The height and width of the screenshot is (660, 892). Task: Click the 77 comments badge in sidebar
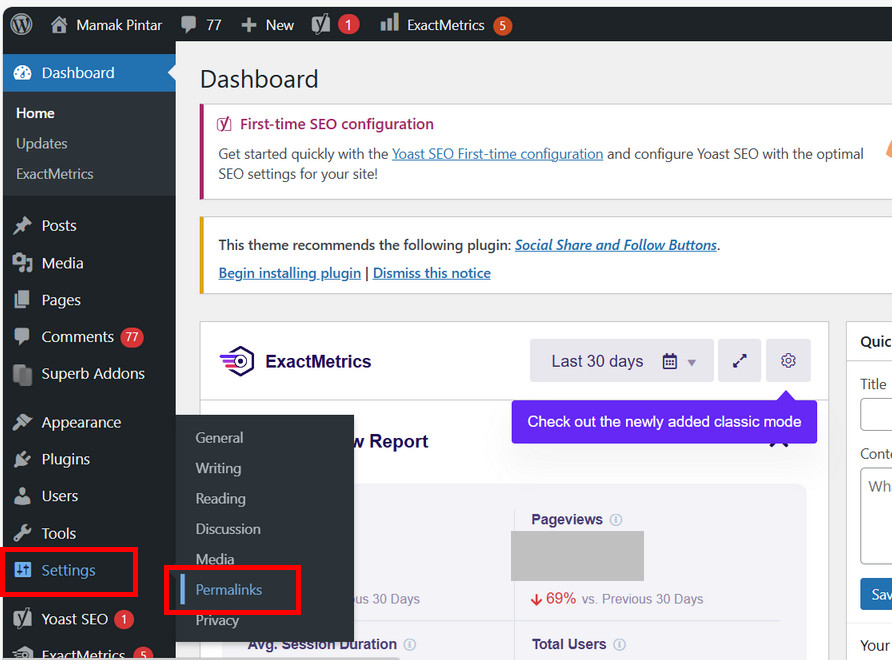tap(131, 337)
